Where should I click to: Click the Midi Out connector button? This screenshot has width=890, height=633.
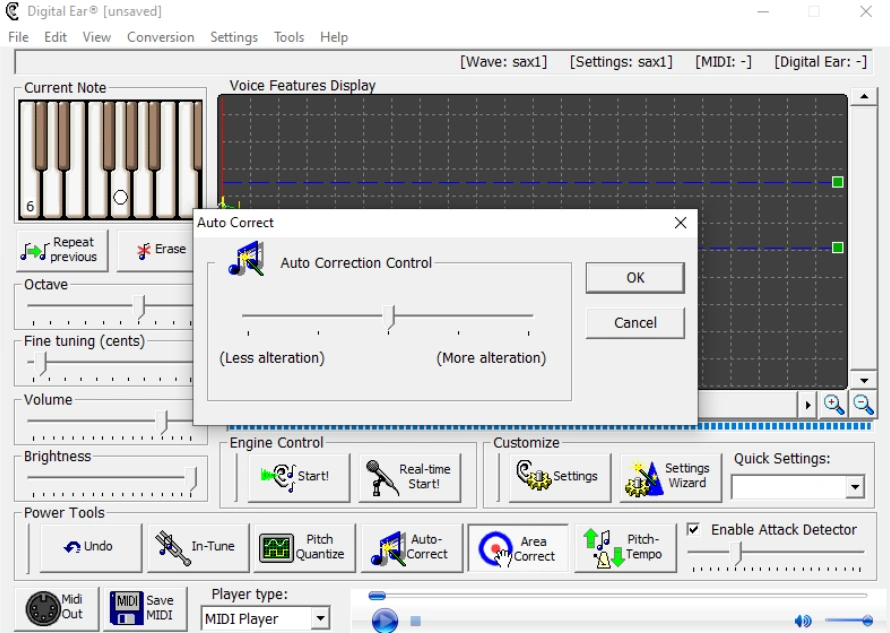point(57,607)
